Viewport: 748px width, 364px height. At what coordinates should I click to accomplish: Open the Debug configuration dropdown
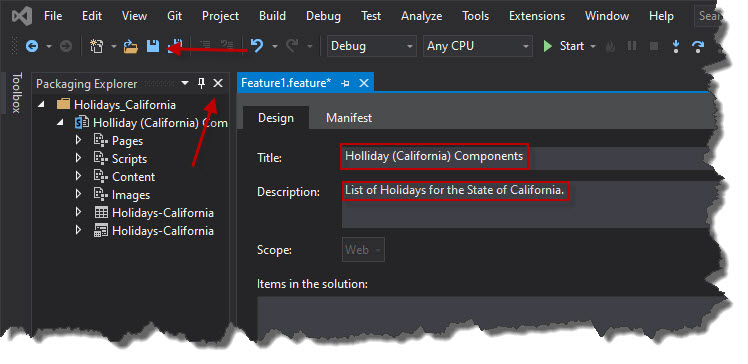tap(372, 46)
